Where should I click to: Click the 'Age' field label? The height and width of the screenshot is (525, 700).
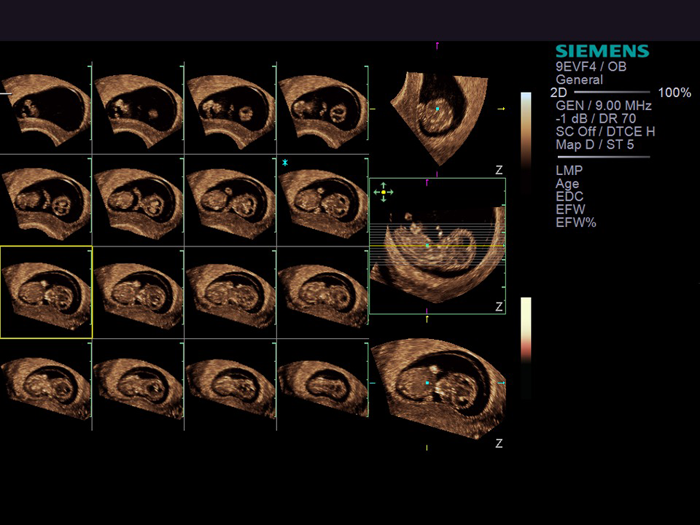(567, 183)
